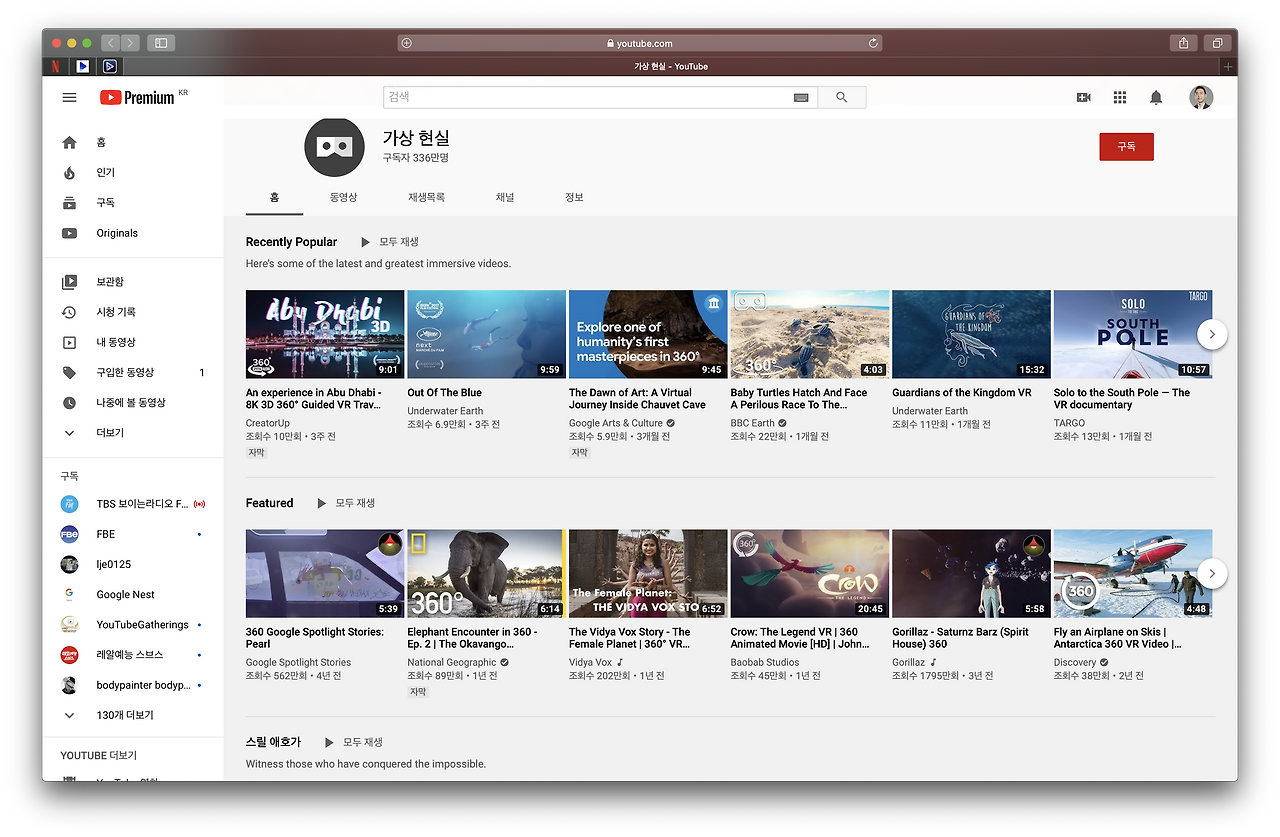Open 구독 subscriptions in the sidebar
Screen dimensions: 1280x837
133,203
